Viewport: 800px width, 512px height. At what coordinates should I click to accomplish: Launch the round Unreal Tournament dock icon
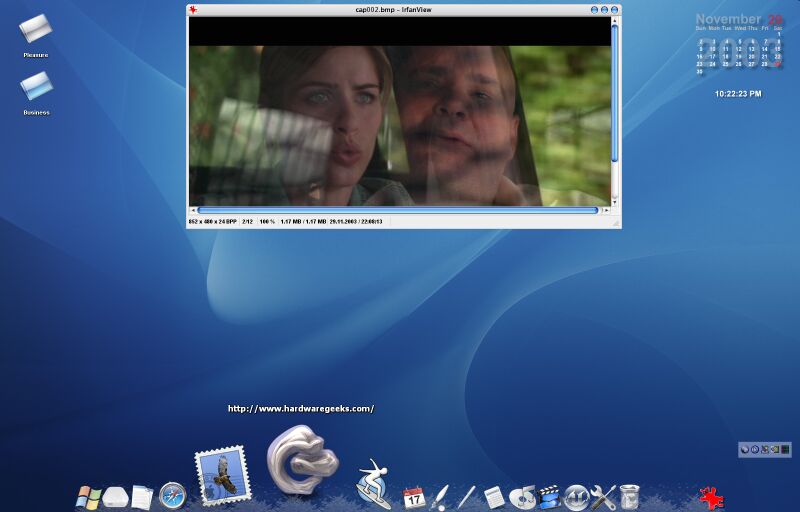point(577,498)
